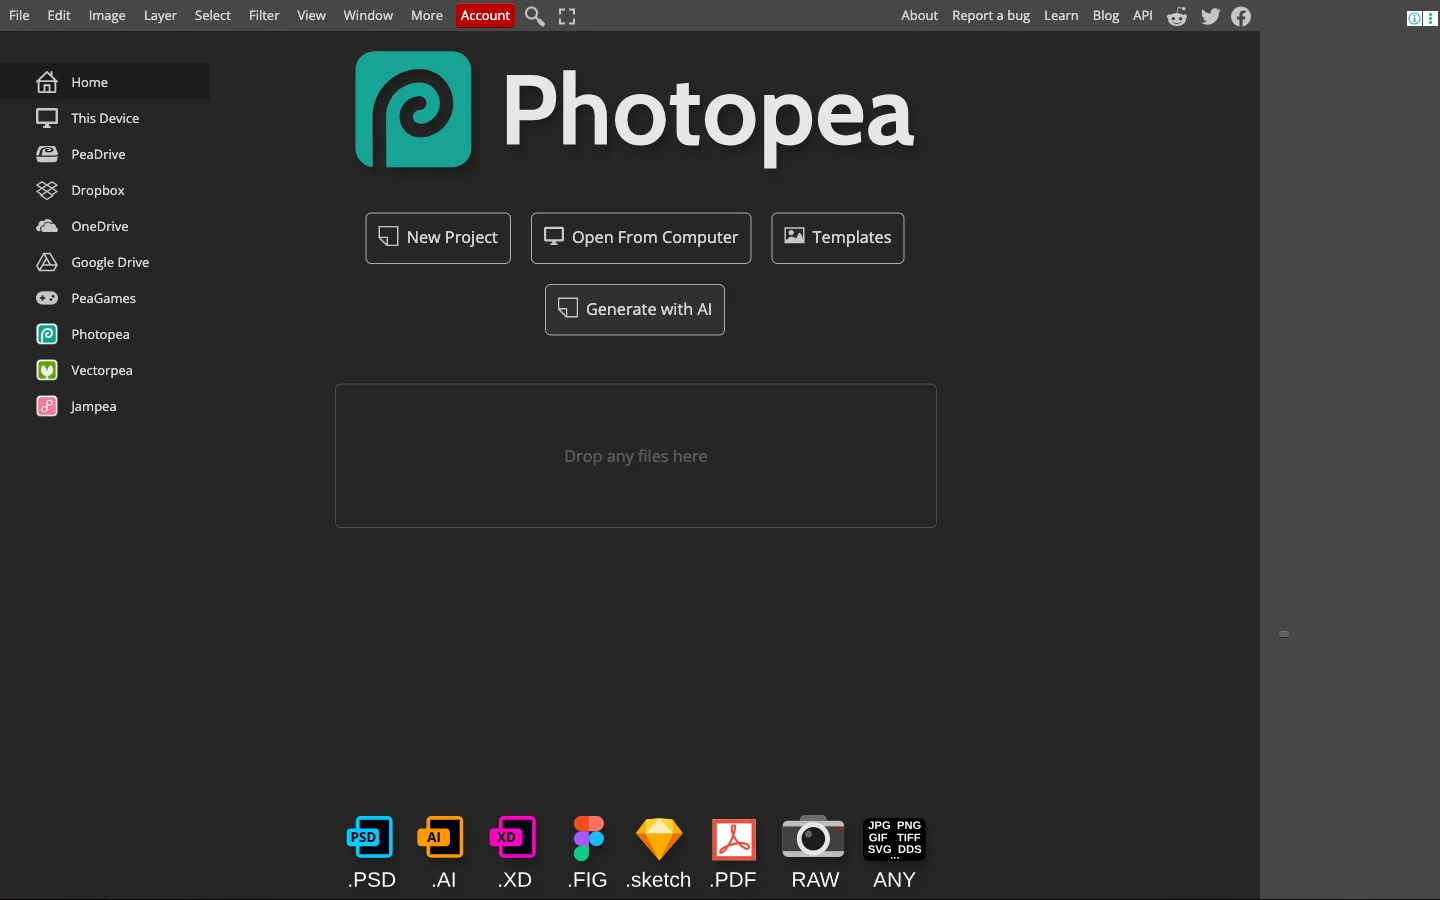Click the This Device monitor icon
This screenshot has width=1440, height=900.
pyautogui.click(x=47, y=118)
